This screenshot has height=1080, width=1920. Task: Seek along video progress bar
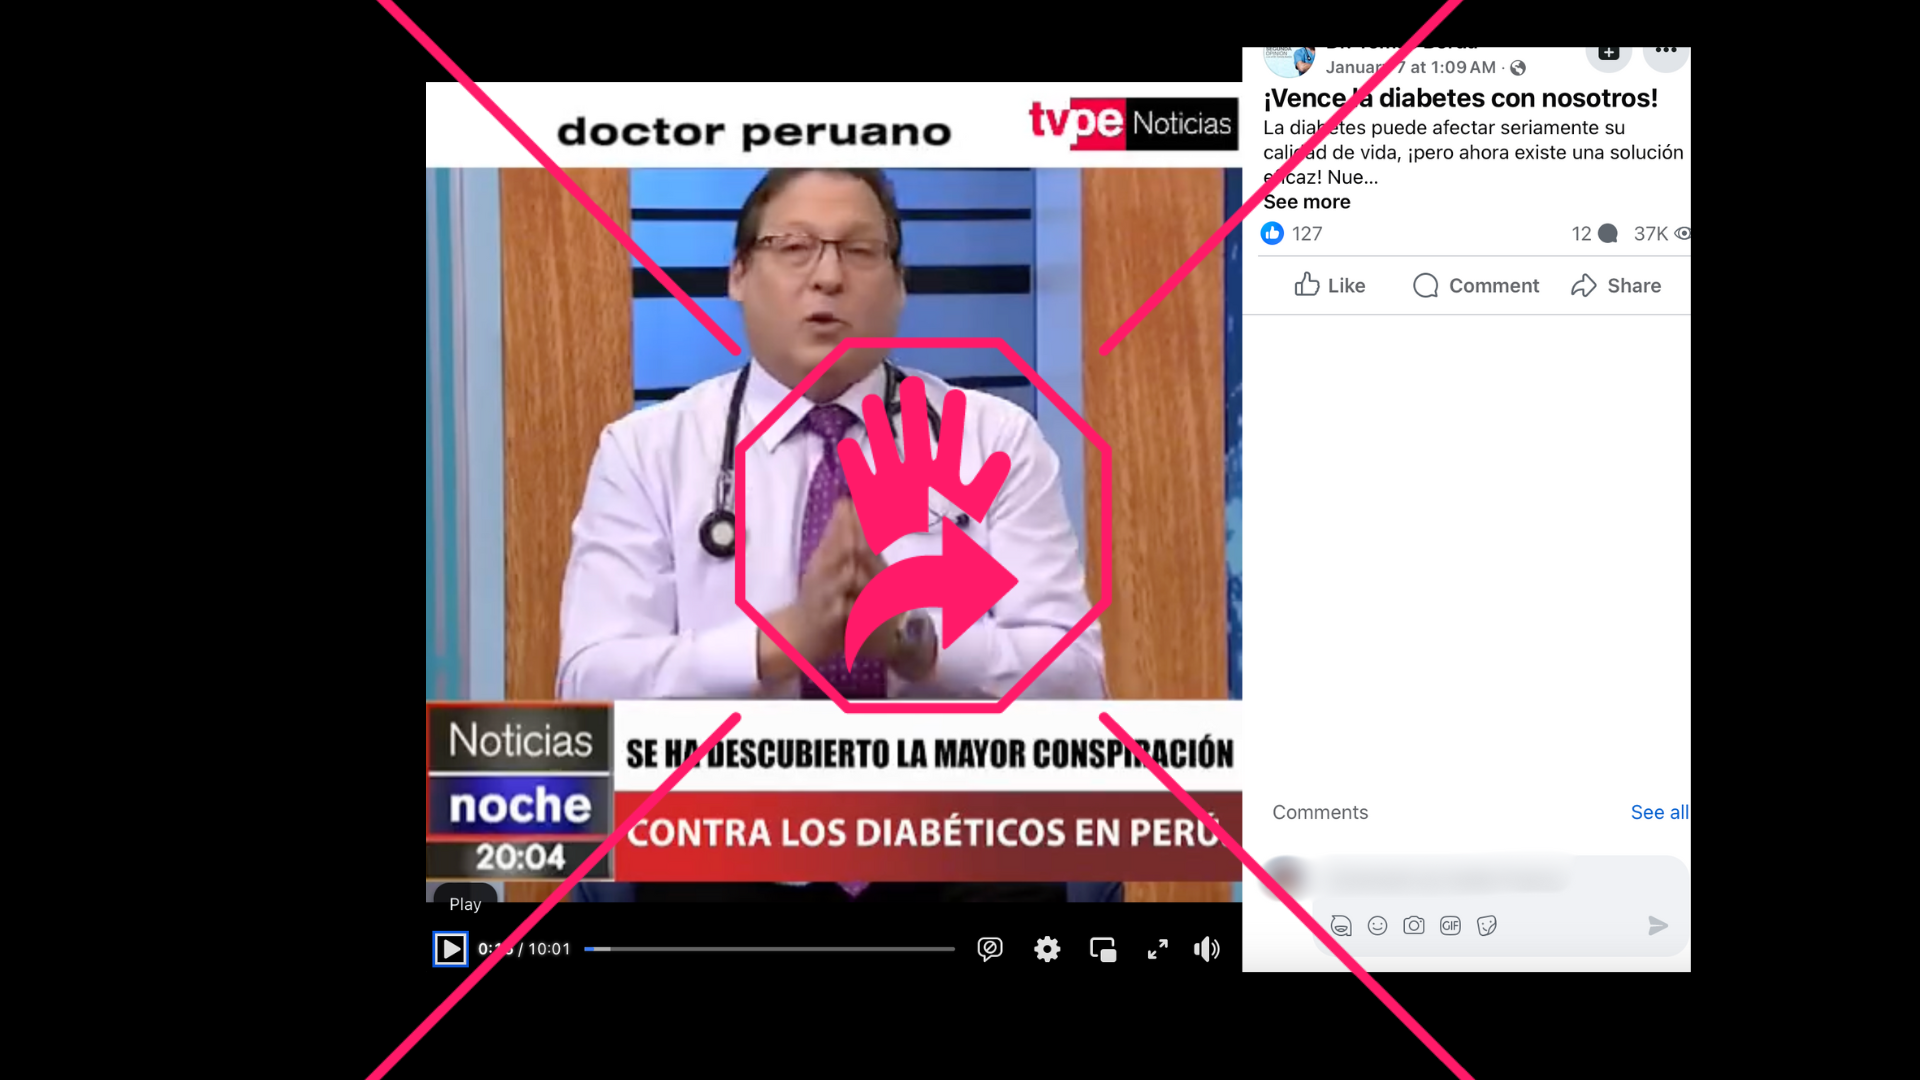pos(770,948)
